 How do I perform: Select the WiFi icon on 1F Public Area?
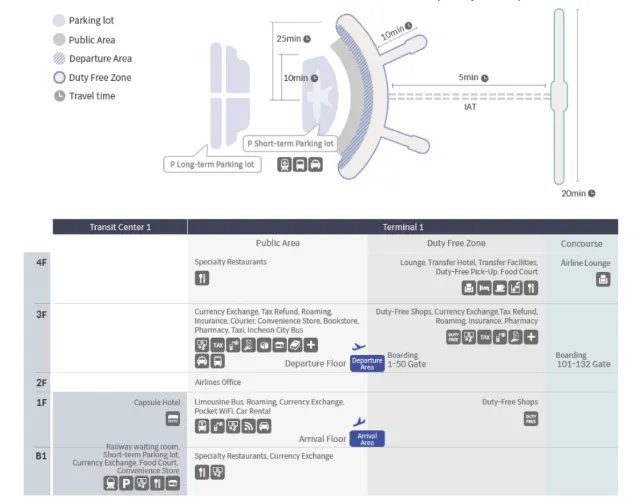pos(248,426)
